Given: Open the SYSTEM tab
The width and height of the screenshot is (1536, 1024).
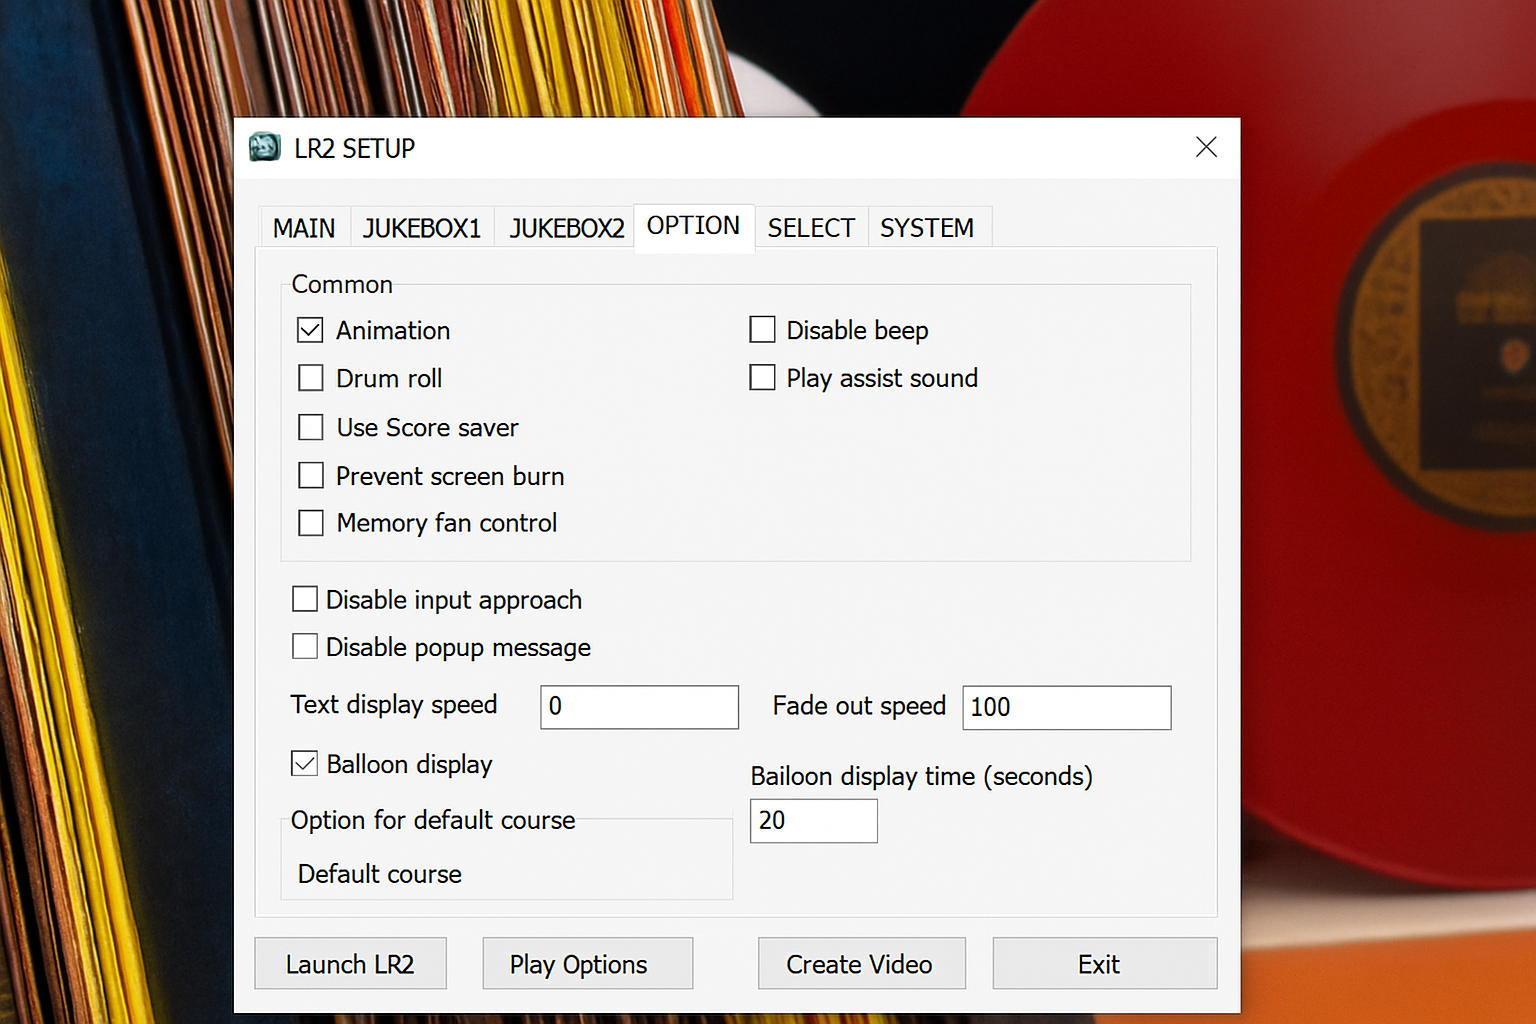Looking at the screenshot, I should tap(926, 228).
